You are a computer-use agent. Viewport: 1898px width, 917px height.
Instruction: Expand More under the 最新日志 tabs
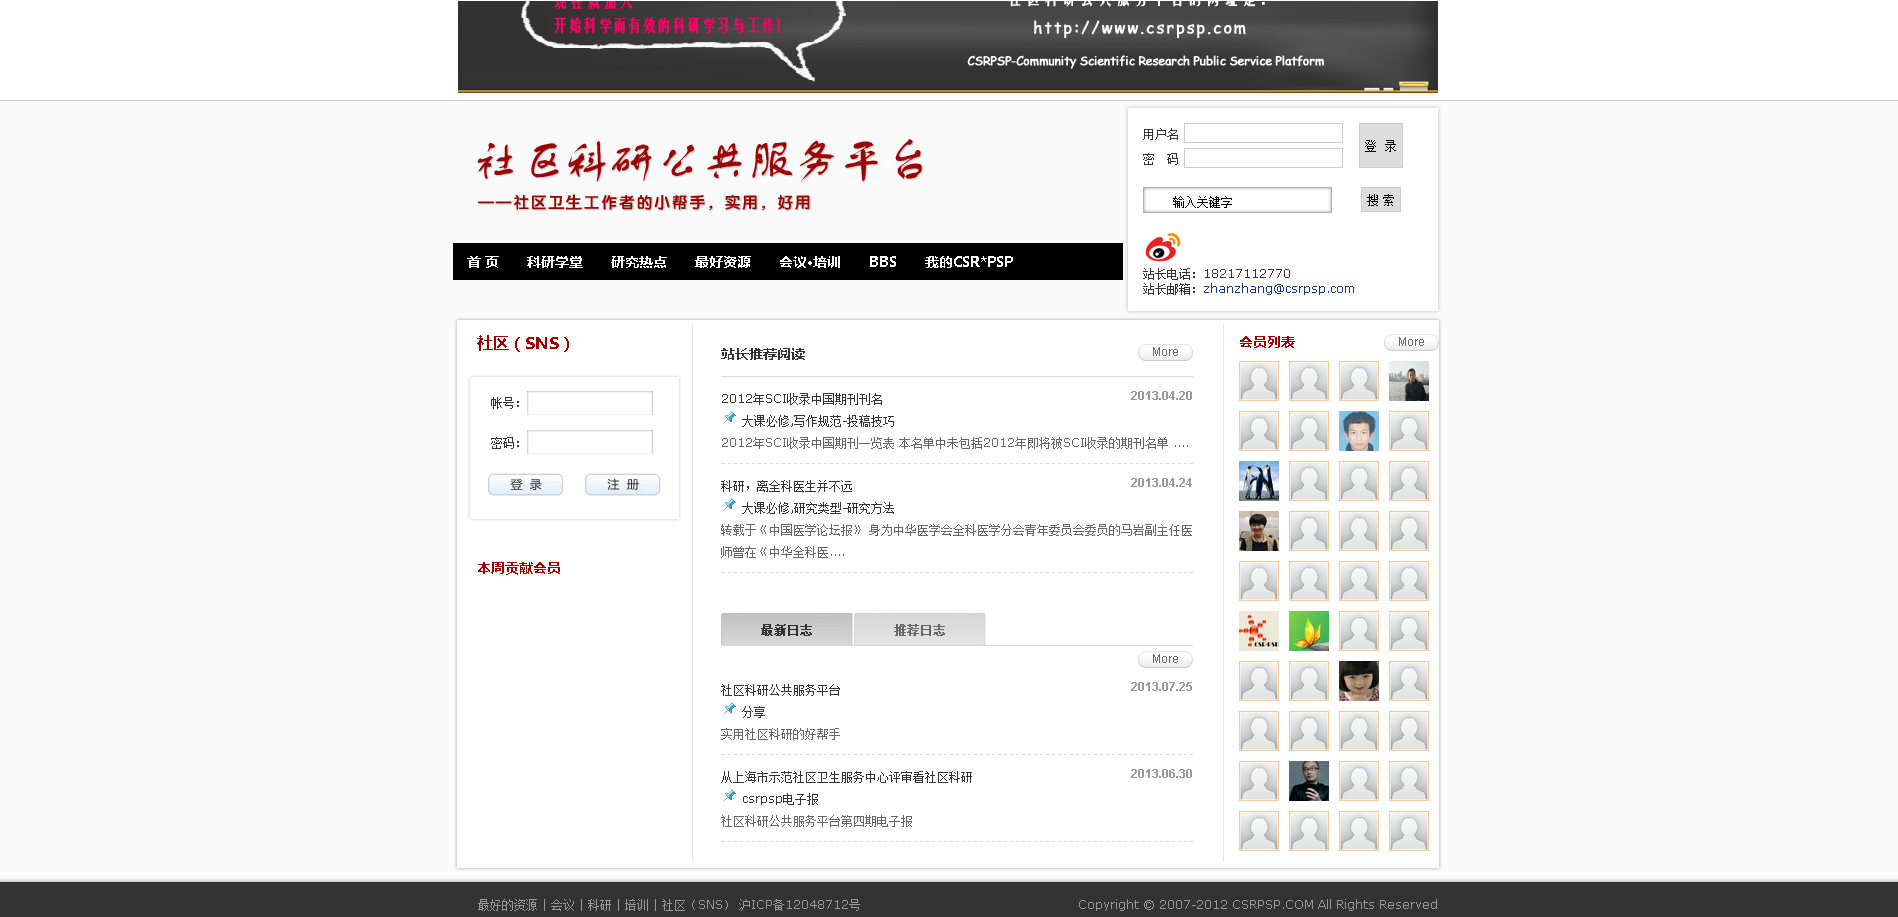[1165, 659]
